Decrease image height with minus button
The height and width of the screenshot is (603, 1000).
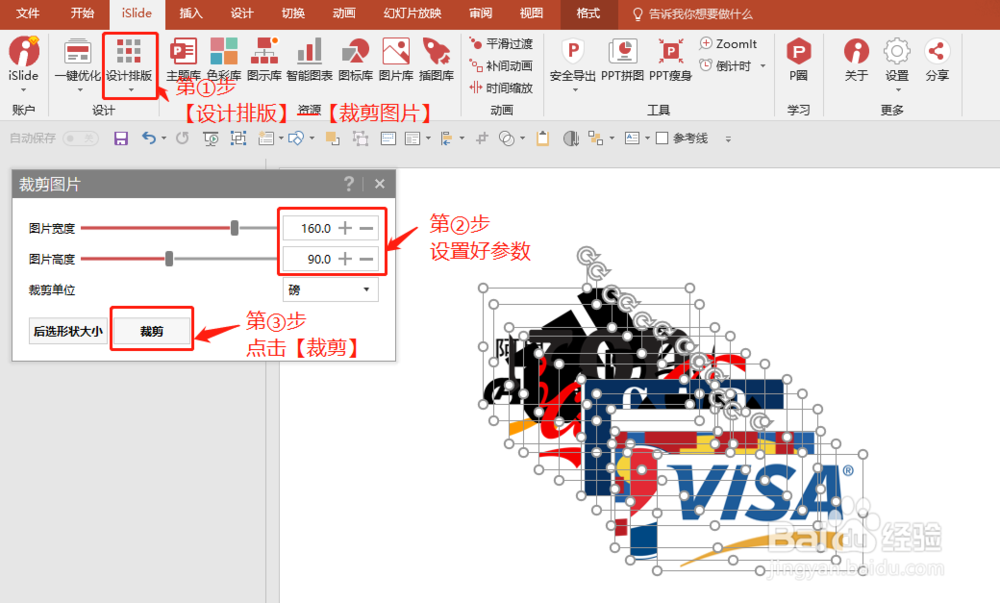coord(367,259)
